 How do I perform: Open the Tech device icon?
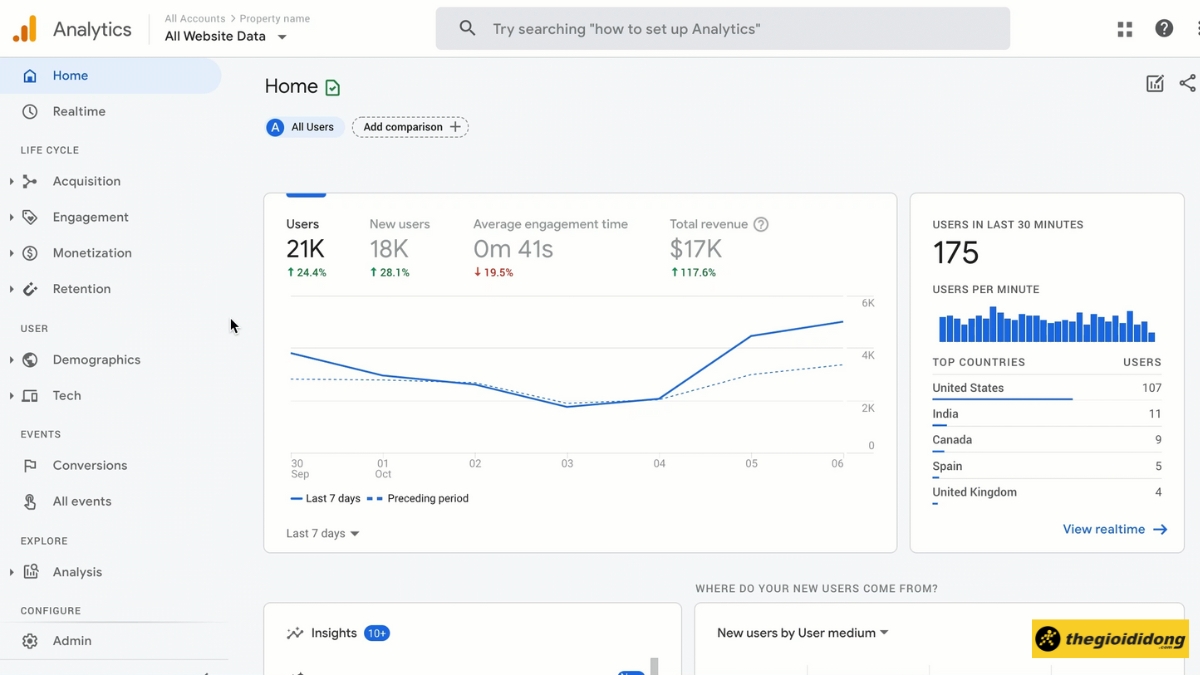click(29, 395)
